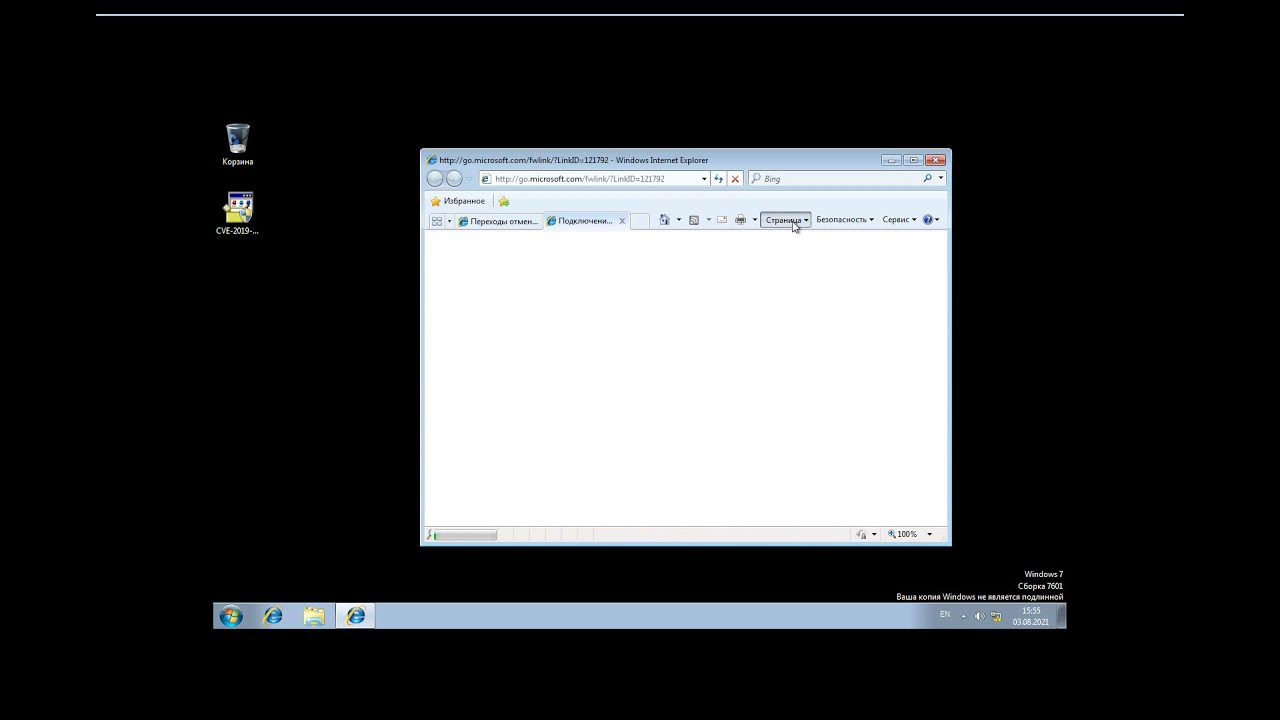Click the address bar URL field

click(x=597, y=179)
